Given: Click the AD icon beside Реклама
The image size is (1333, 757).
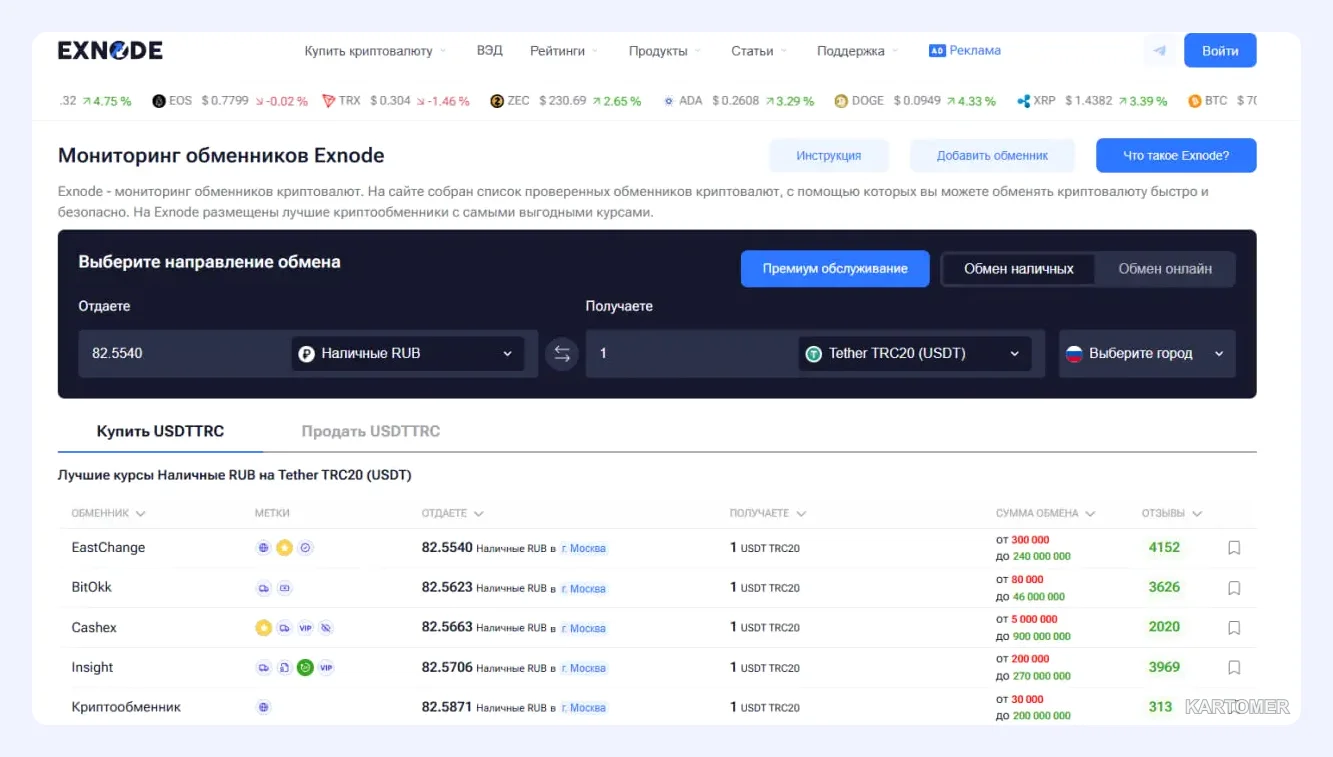Looking at the screenshot, I should point(937,51).
